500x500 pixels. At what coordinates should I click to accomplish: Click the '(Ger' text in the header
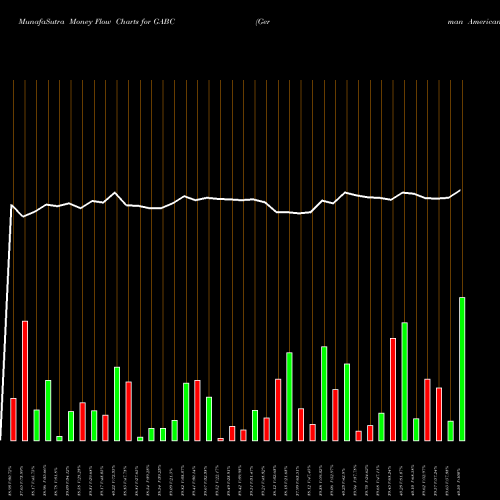tap(263, 22)
